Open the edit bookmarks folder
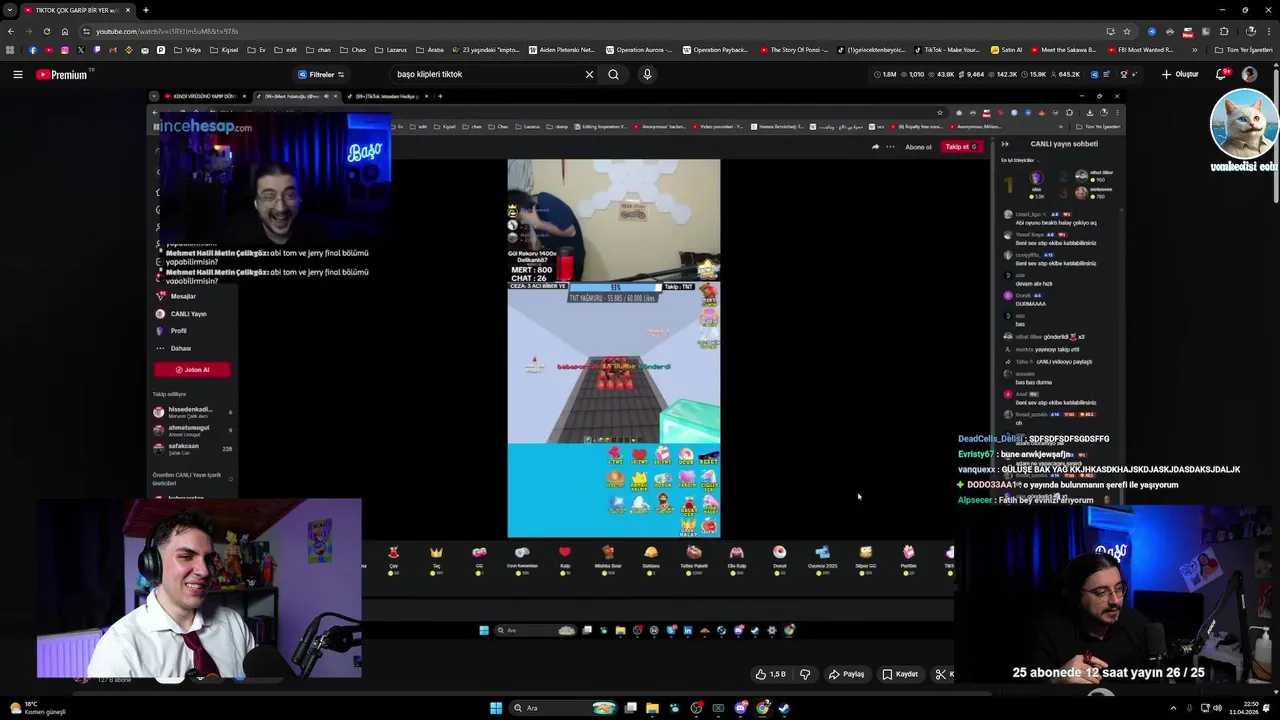 (x=283, y=49)
